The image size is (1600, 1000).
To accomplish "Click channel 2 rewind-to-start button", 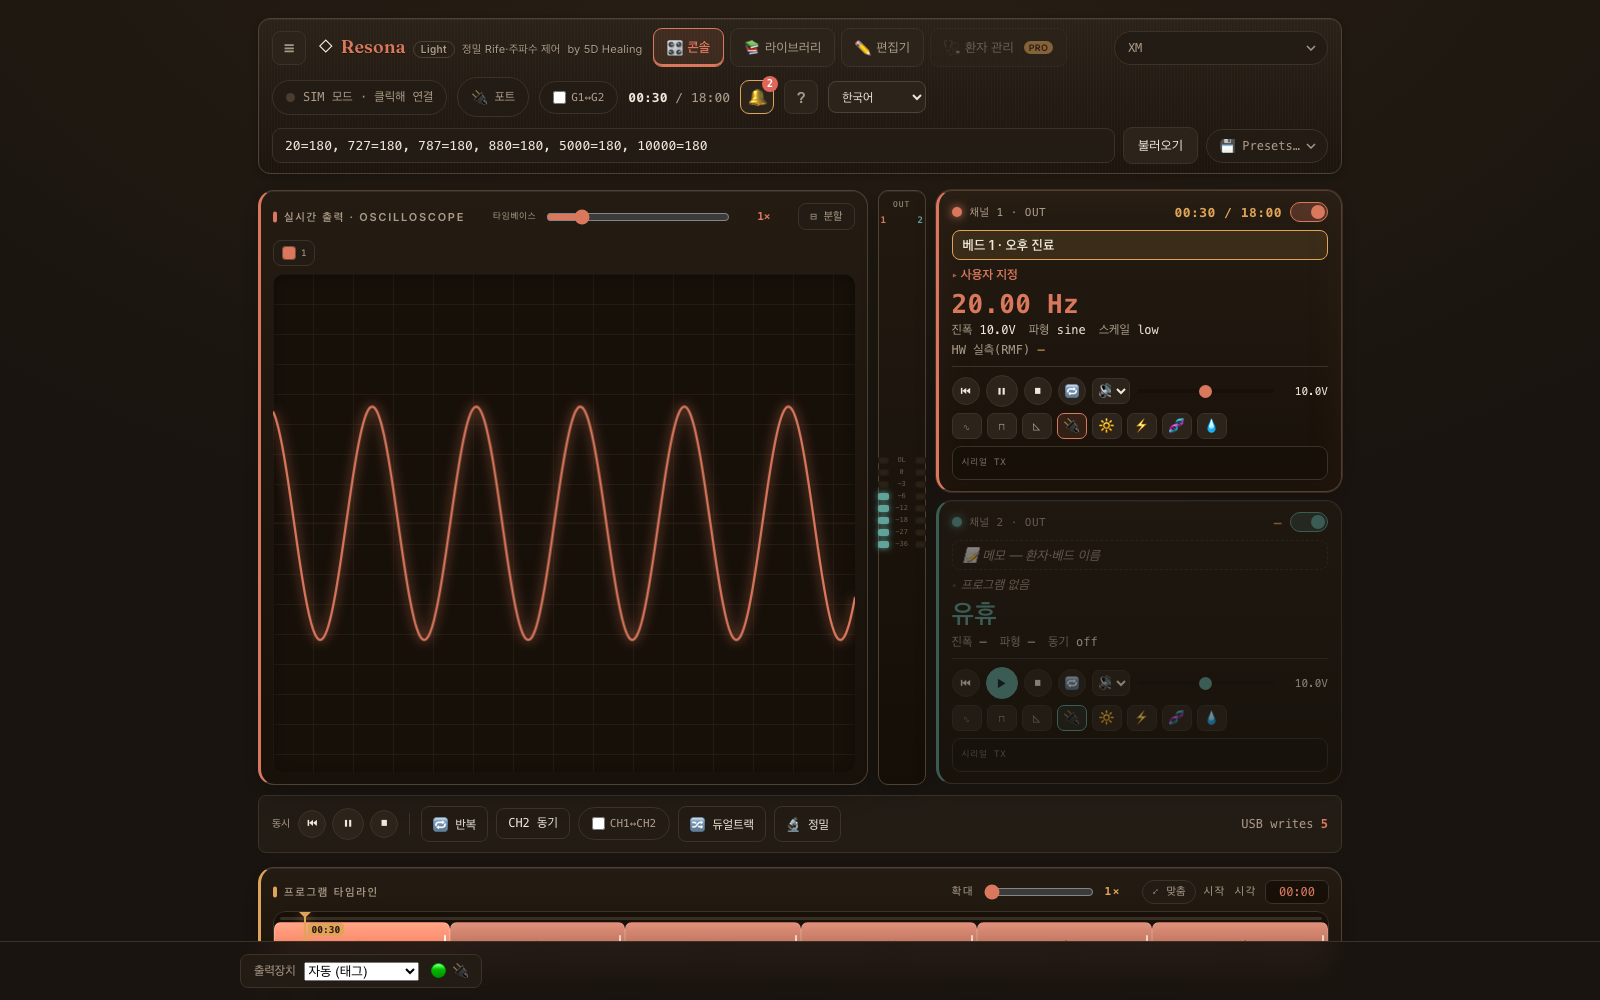I will click(x=966, y=683).
